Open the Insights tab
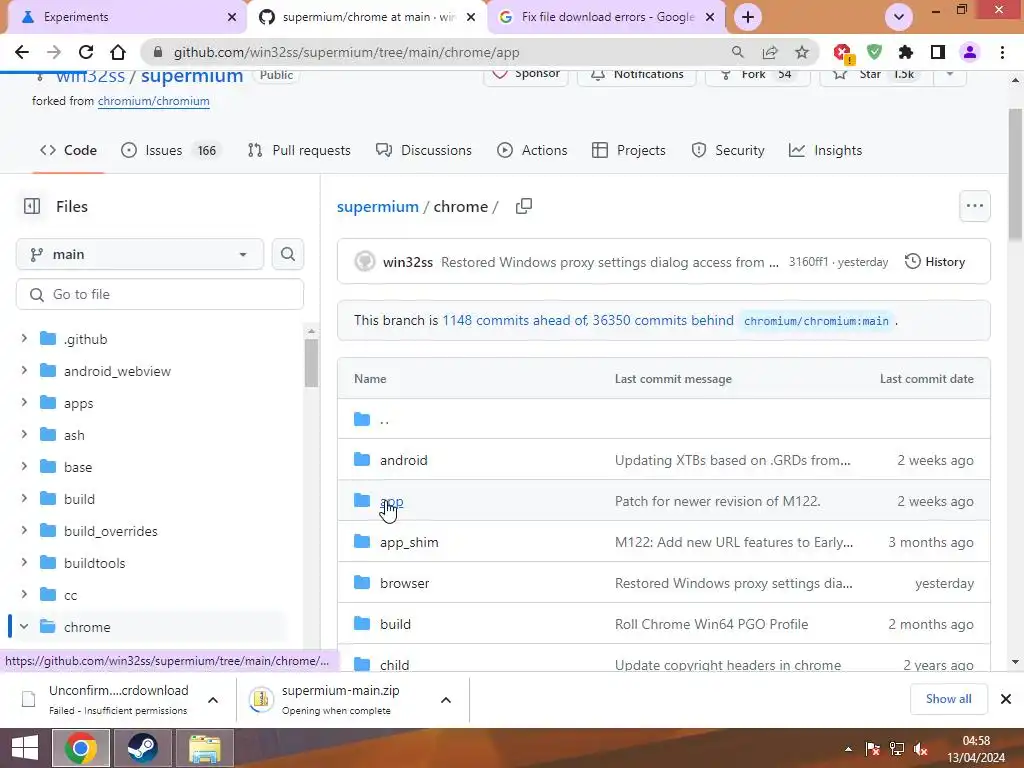The height and width of the screenshot is (768, 1024). coord(825,150)
